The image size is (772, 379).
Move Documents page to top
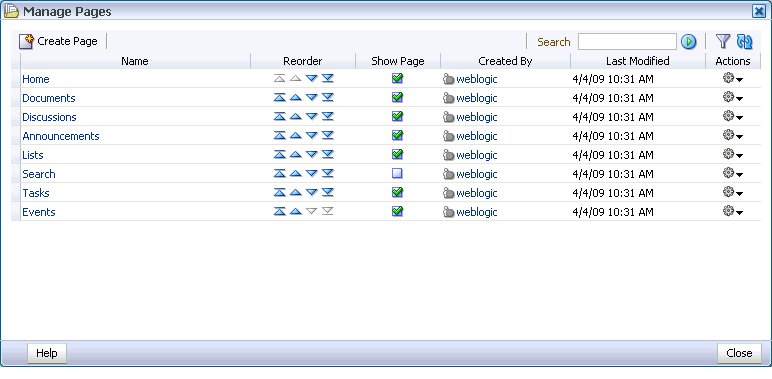coord(280,97)
